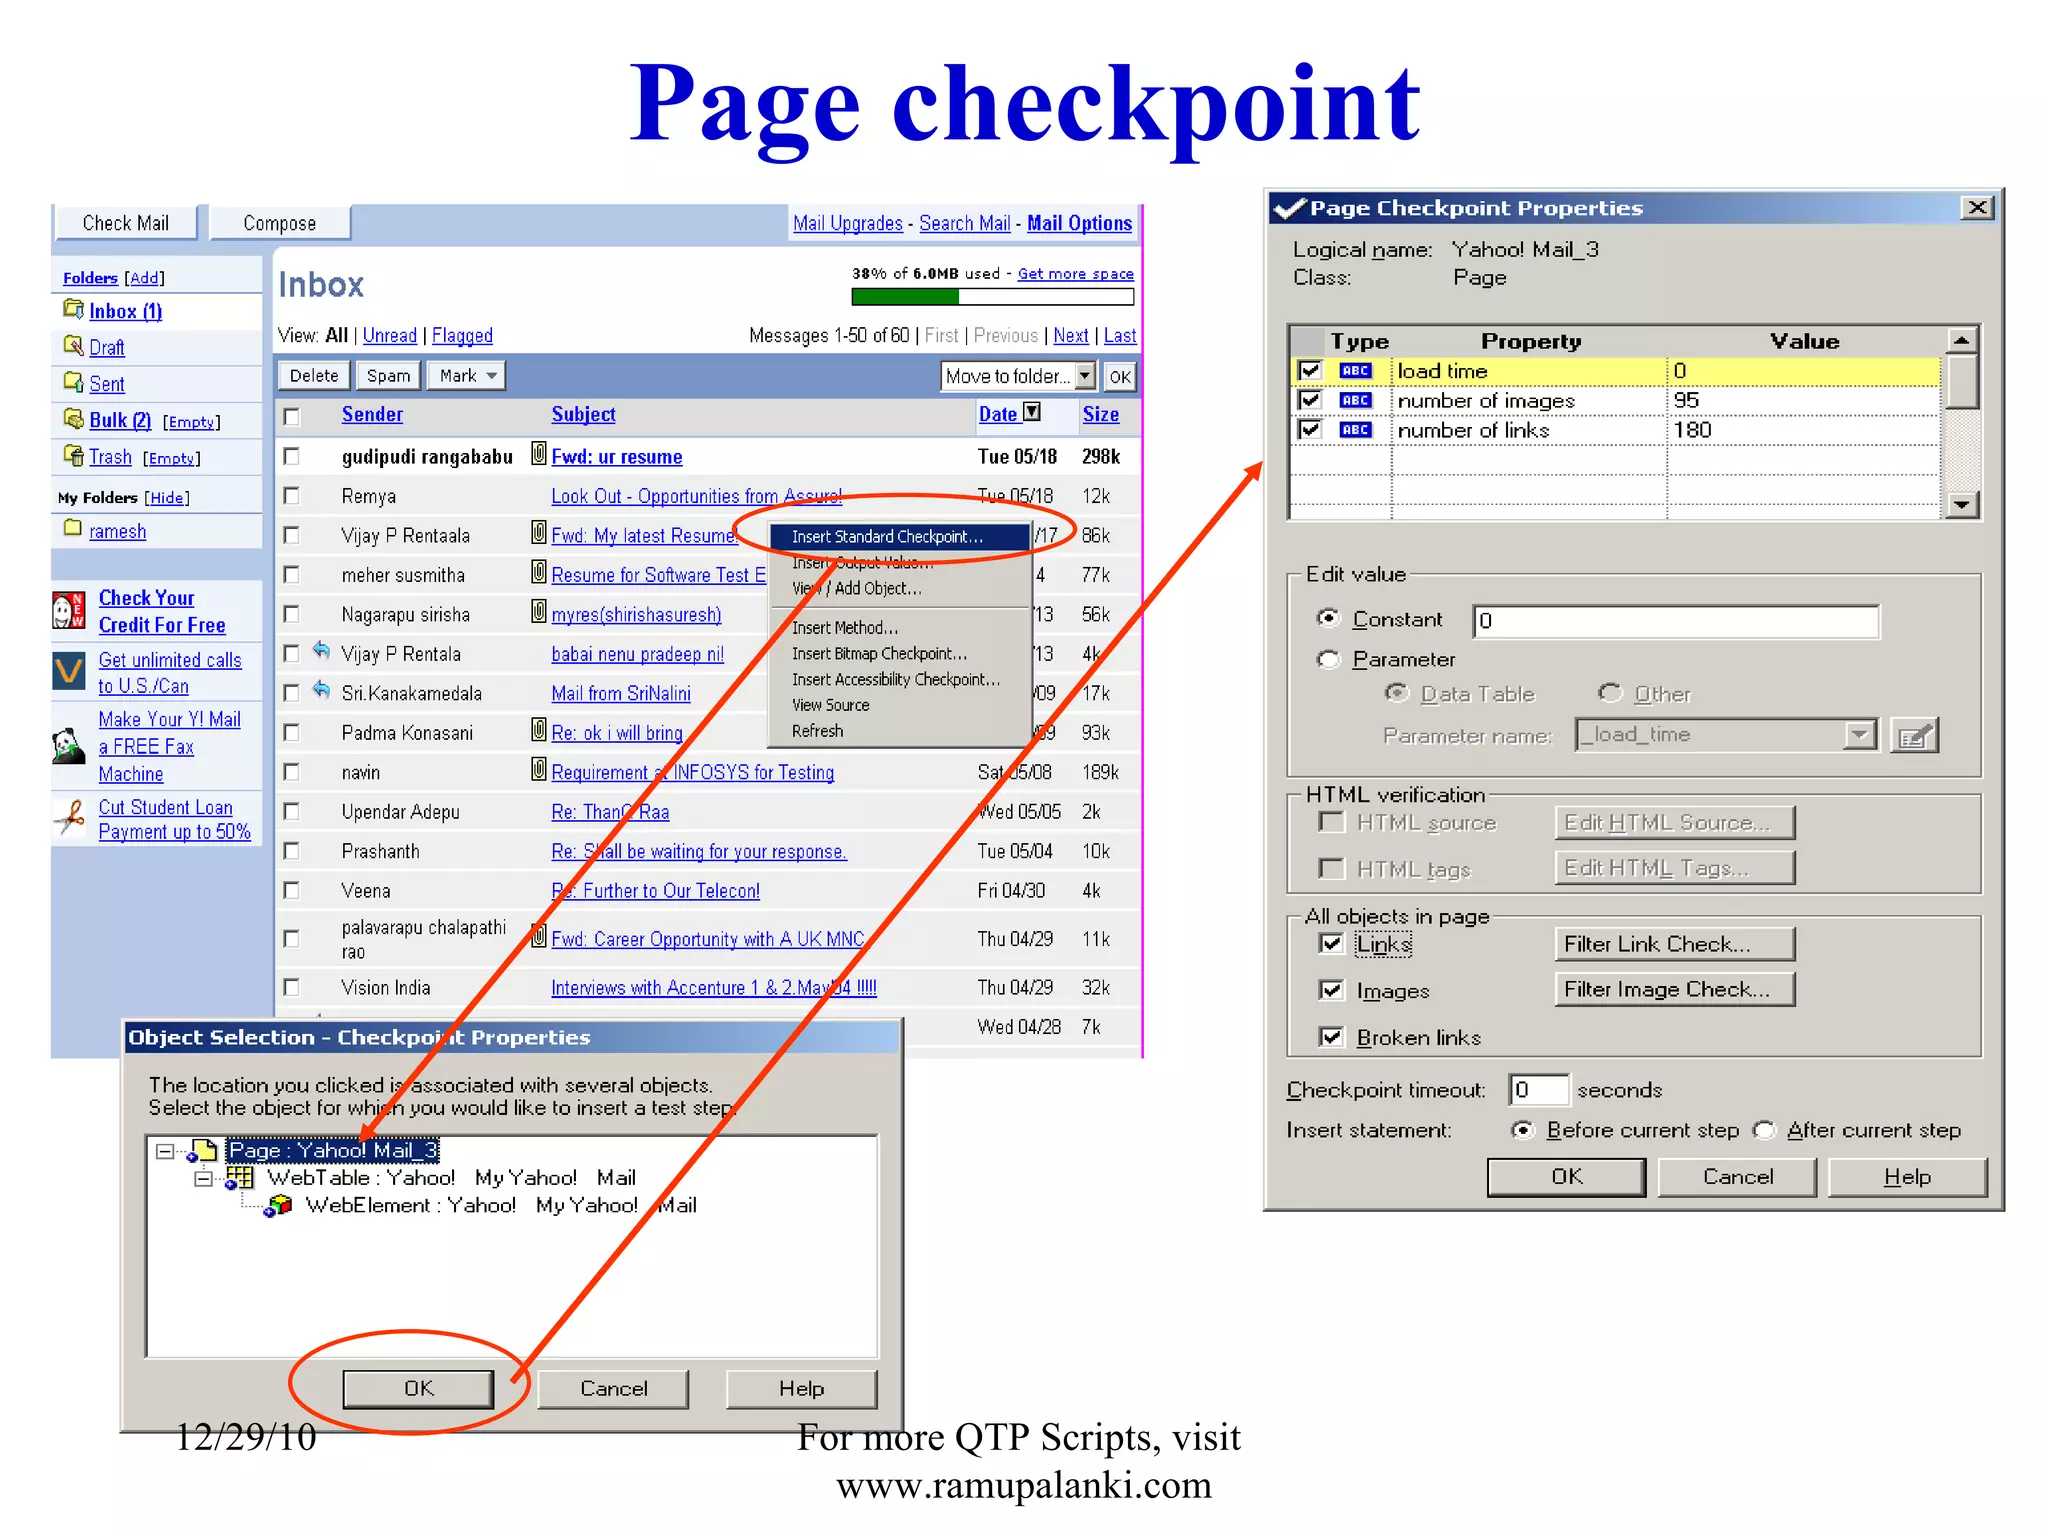Collapse the WebTable tree node
Viewport: 2048px width, 1536px height.
(x=203, y=1179)
